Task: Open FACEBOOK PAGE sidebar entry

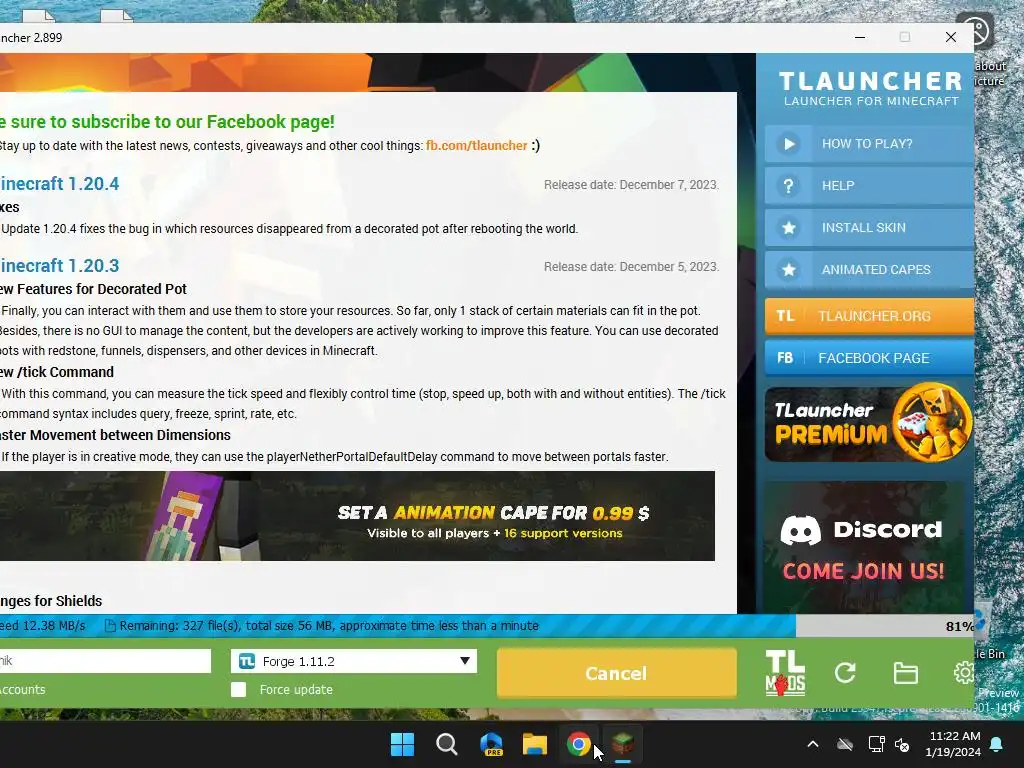Action: click(869, 358)
